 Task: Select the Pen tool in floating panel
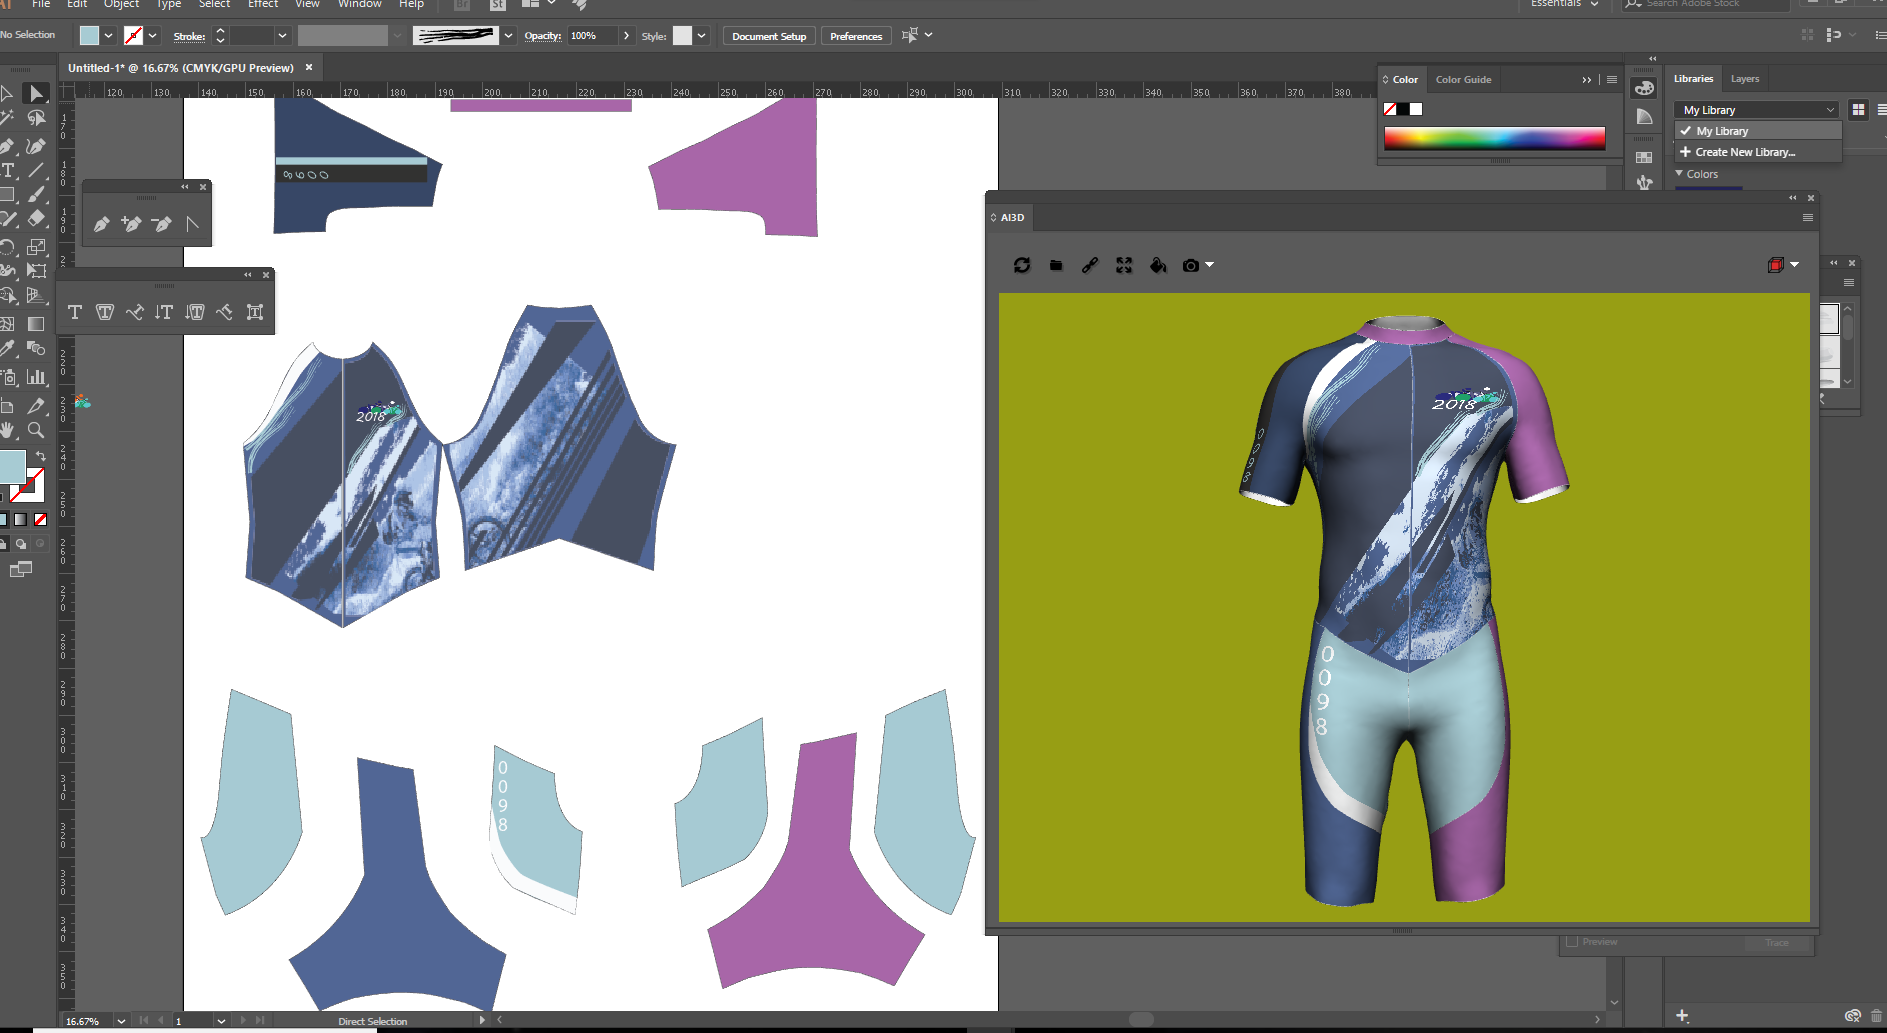[x=101, y=224]
